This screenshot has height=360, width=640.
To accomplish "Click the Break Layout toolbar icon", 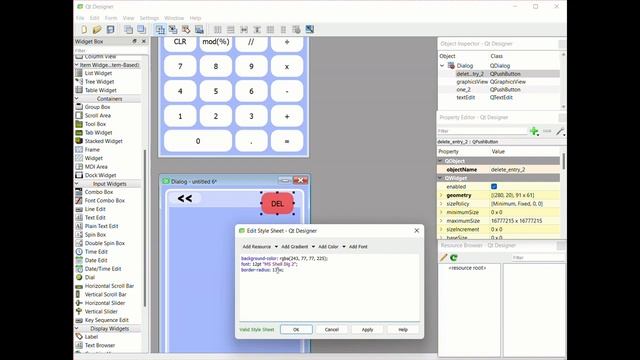I will 296,29.
